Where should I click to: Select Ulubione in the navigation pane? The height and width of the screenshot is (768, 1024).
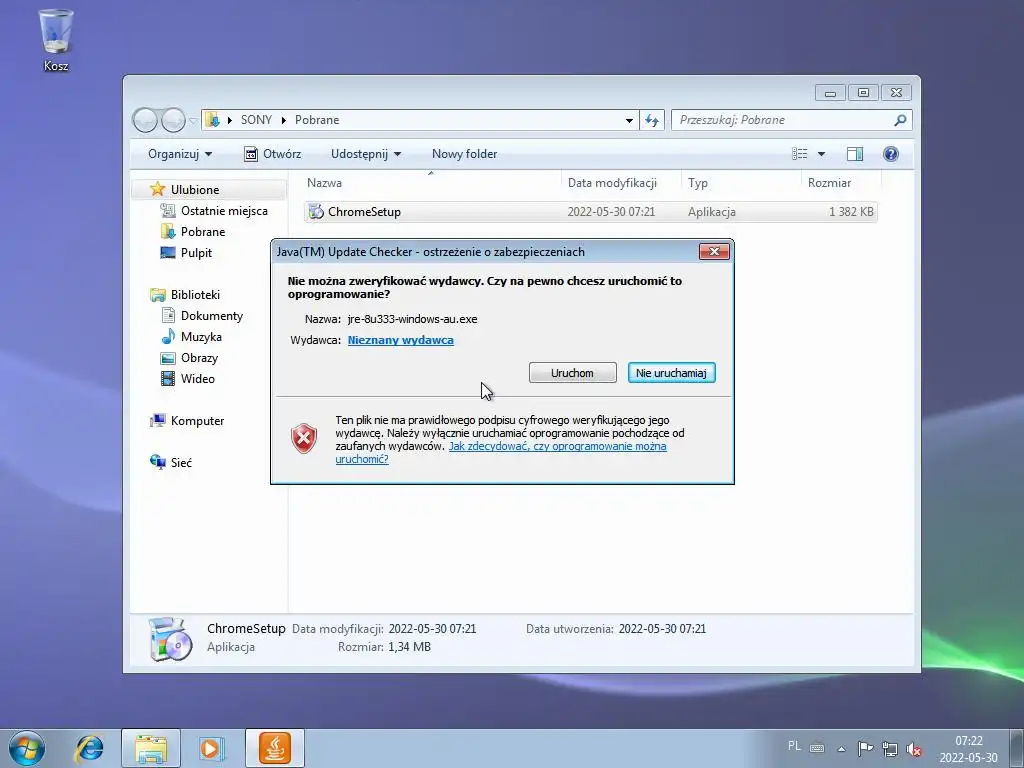point(195,189)
